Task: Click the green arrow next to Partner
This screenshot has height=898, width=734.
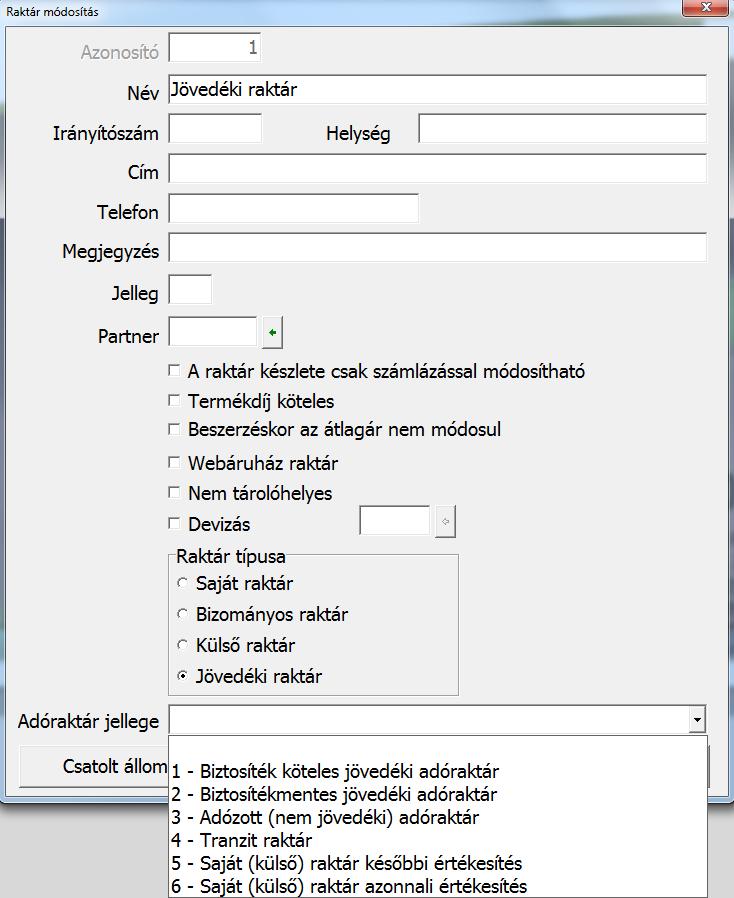Action: coord(273,333)
